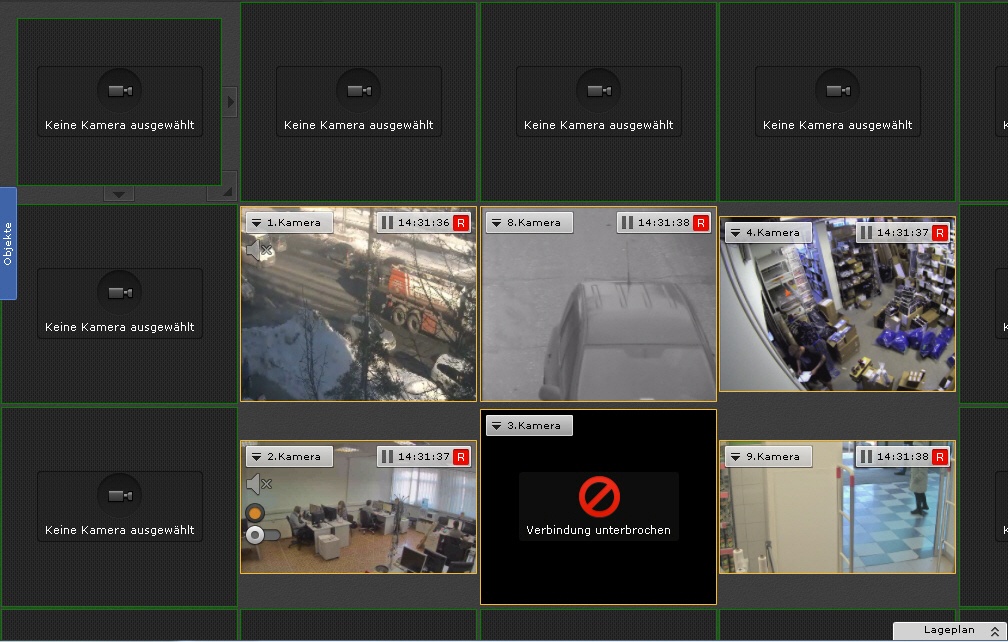Click the red R recording indicator on 2.Kamera

pos(461,457)
